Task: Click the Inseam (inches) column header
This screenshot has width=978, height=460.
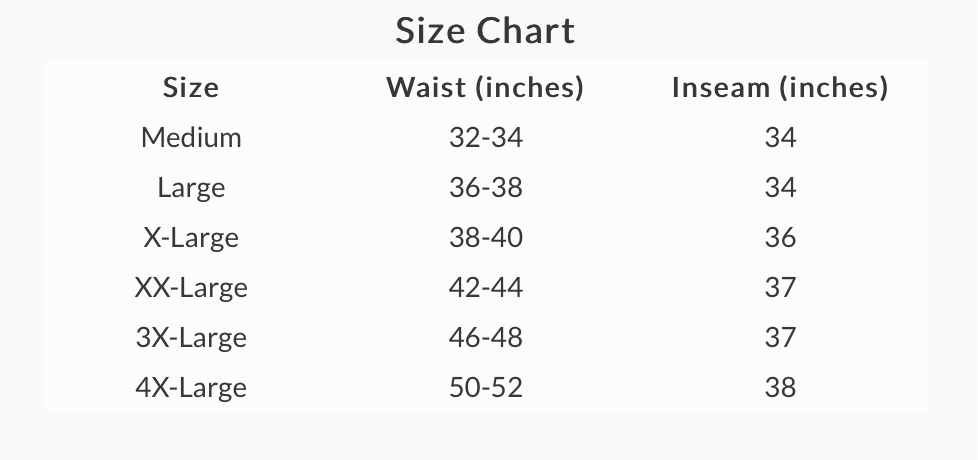Action: pos(780,87)
